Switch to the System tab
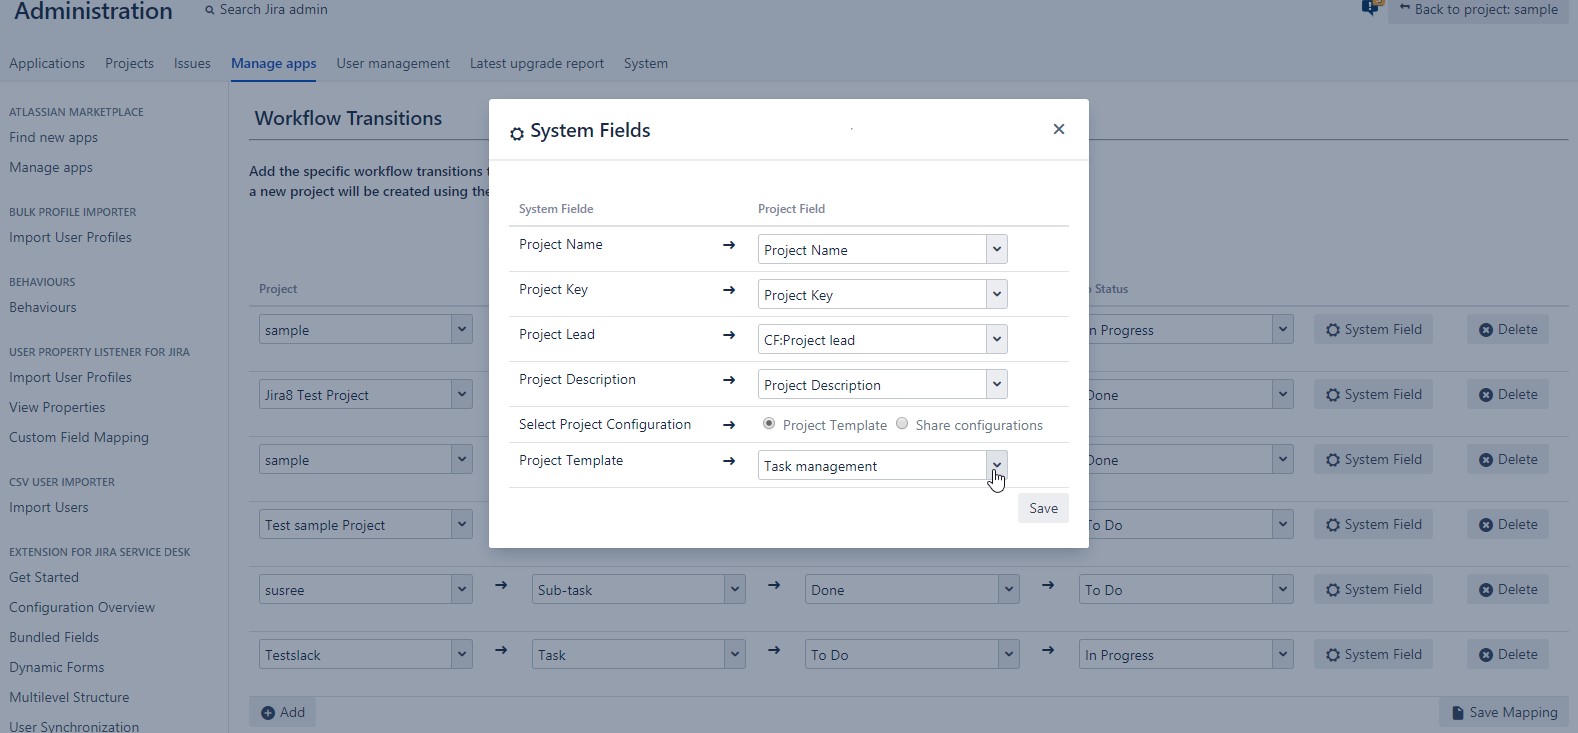Screen dimensions: 1578x733 pos(646,63)
